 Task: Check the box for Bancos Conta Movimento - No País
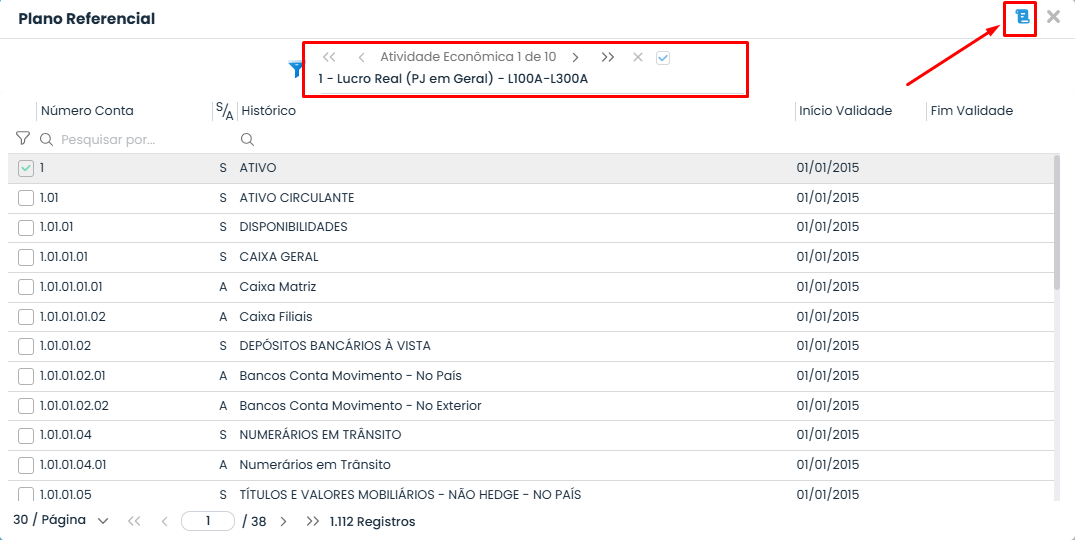25,376
